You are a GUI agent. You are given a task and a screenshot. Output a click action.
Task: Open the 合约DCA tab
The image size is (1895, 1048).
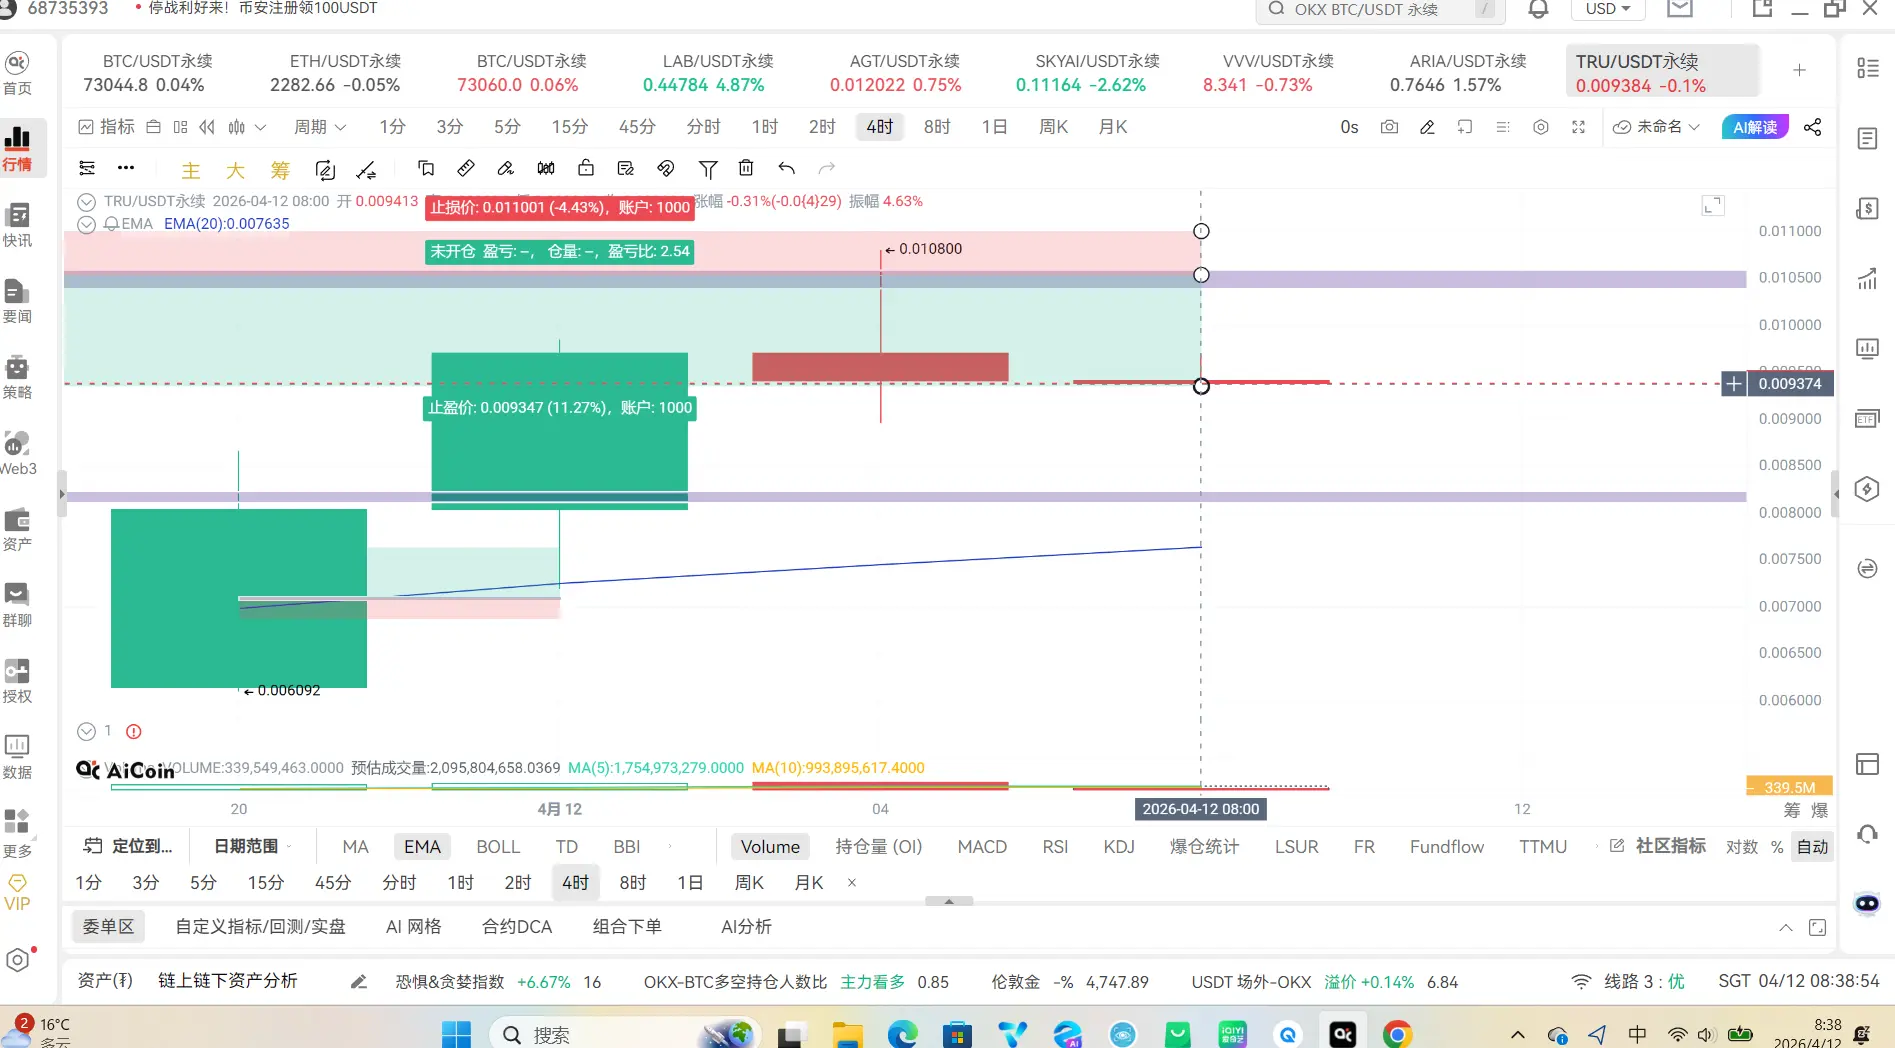point(517,926)
